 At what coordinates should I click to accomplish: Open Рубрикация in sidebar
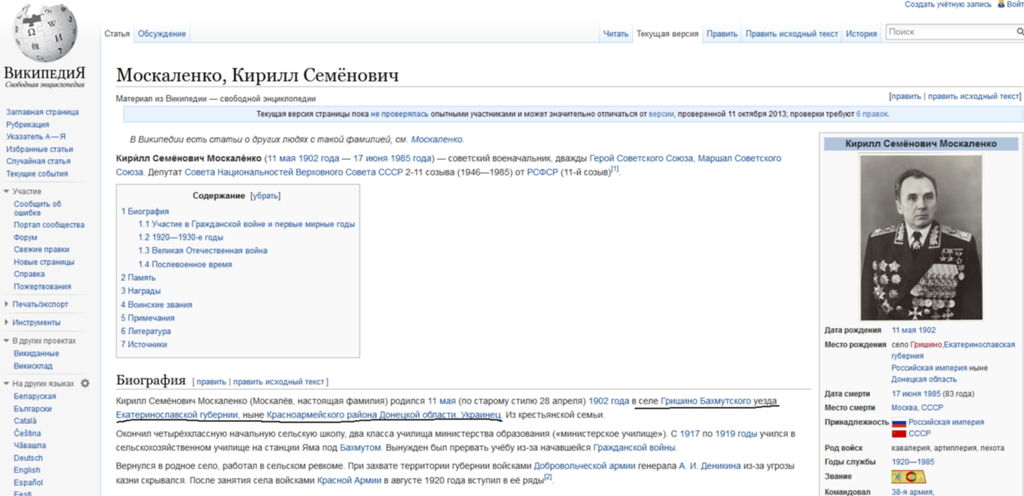tap(27, 125)
